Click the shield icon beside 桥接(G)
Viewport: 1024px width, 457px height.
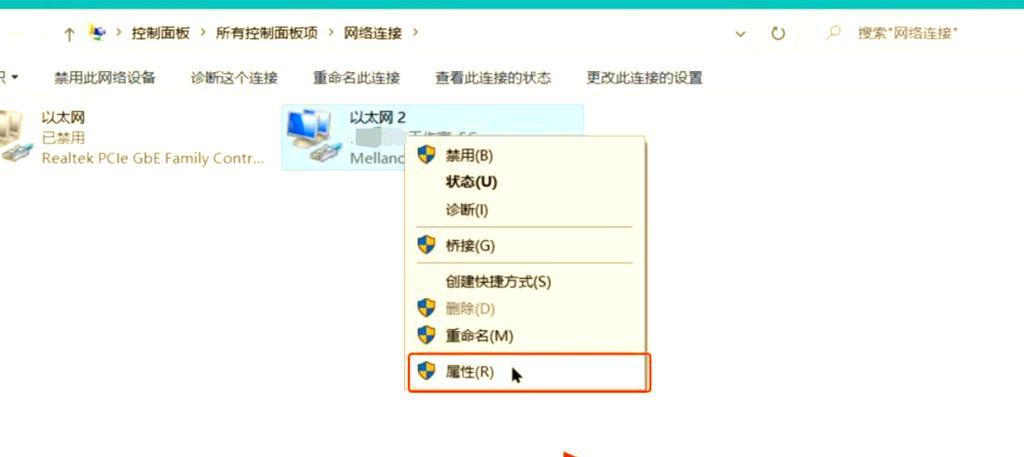426,245
